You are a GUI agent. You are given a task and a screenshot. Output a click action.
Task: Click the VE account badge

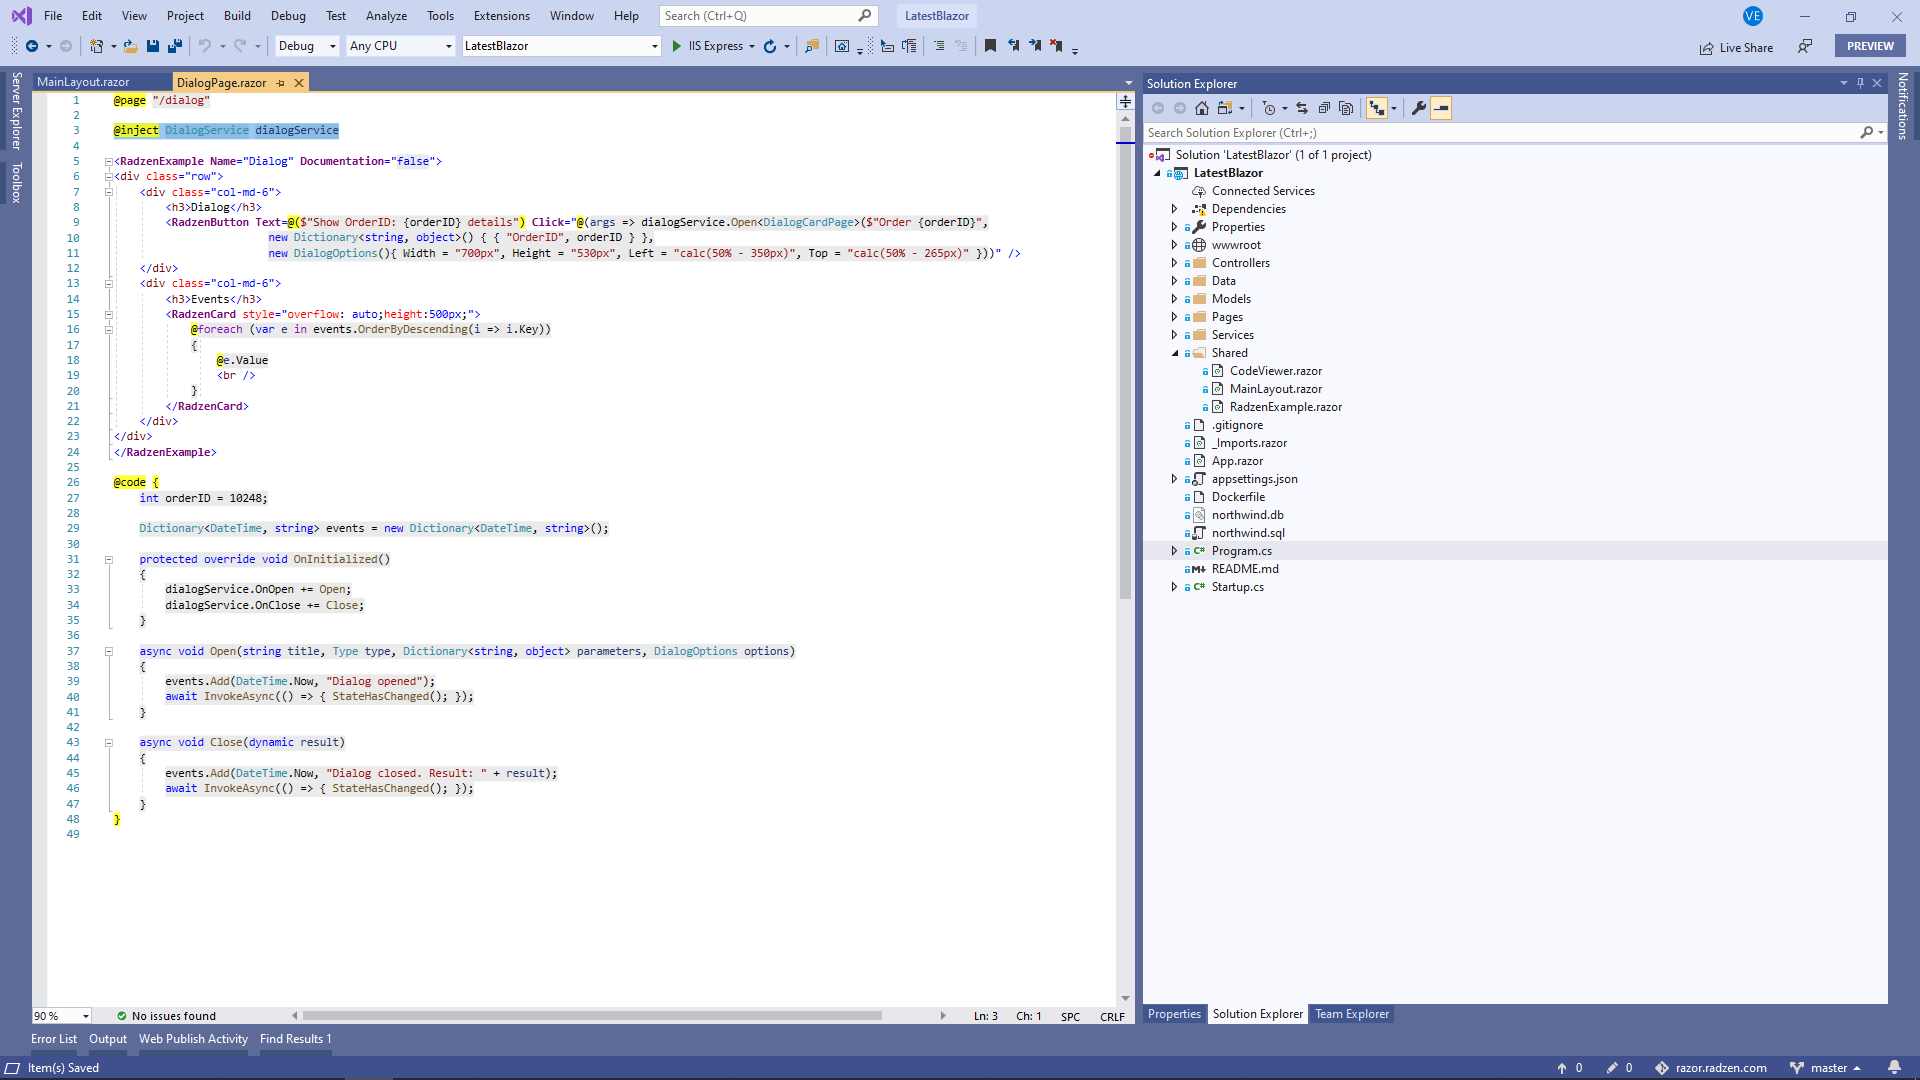click(x=1752, y=16)
